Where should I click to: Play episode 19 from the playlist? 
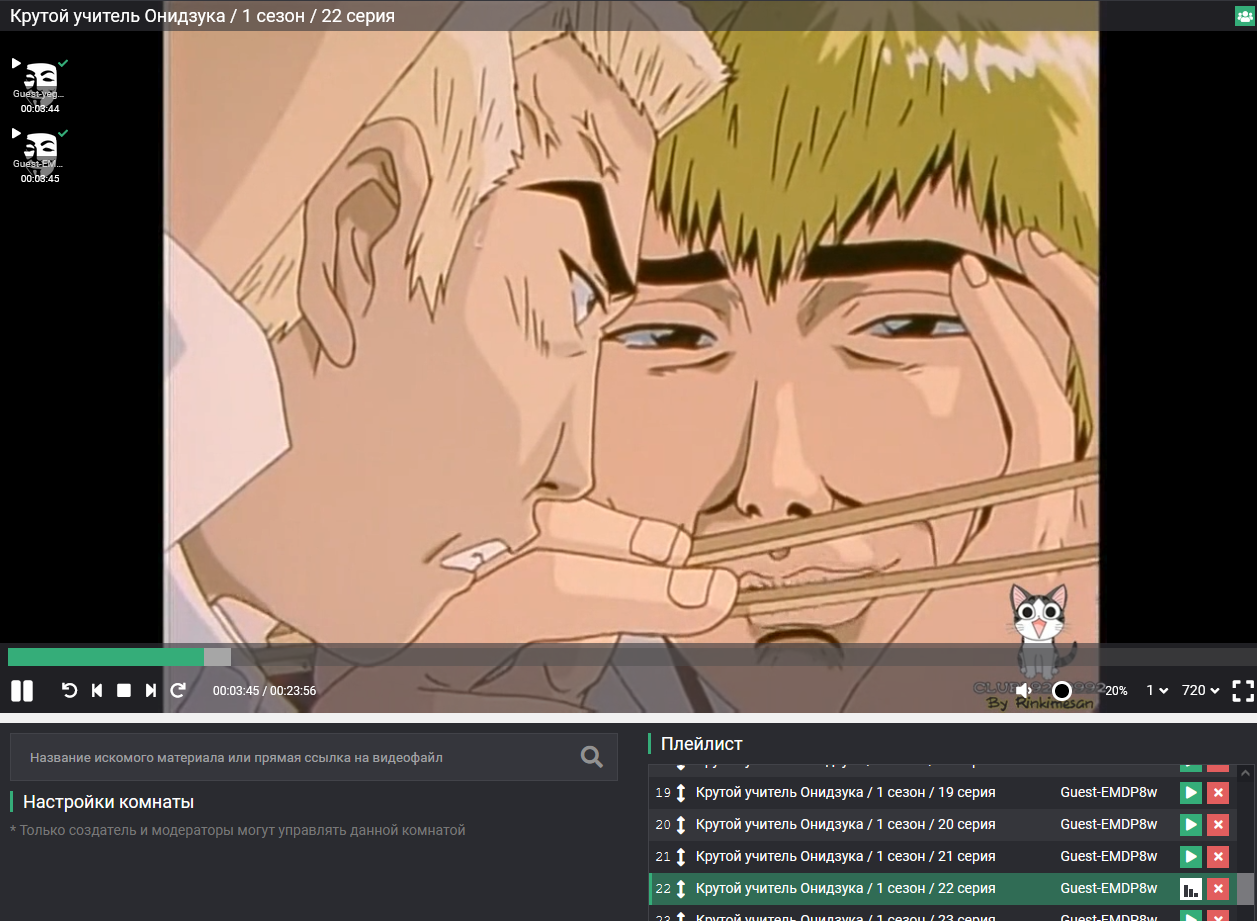click(1190, 793)
